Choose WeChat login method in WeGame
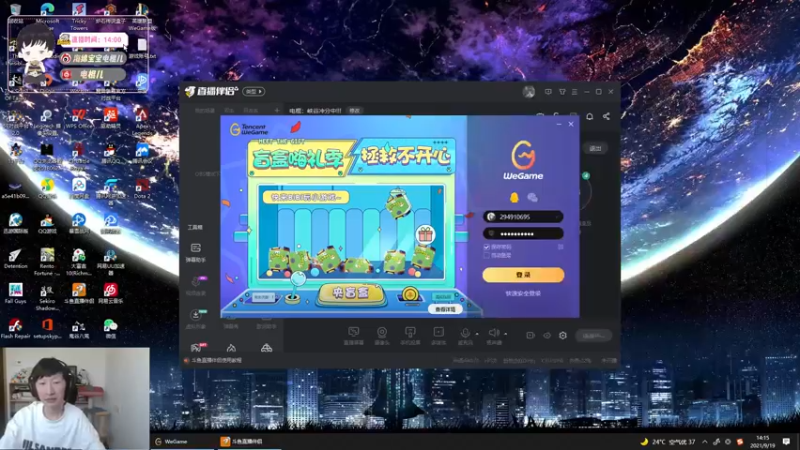The height and width of the screenshot is (450, 800). (532, 197)
